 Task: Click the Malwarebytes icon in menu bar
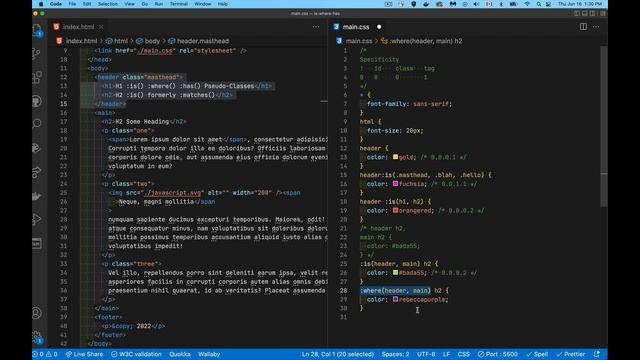[453, 4]
